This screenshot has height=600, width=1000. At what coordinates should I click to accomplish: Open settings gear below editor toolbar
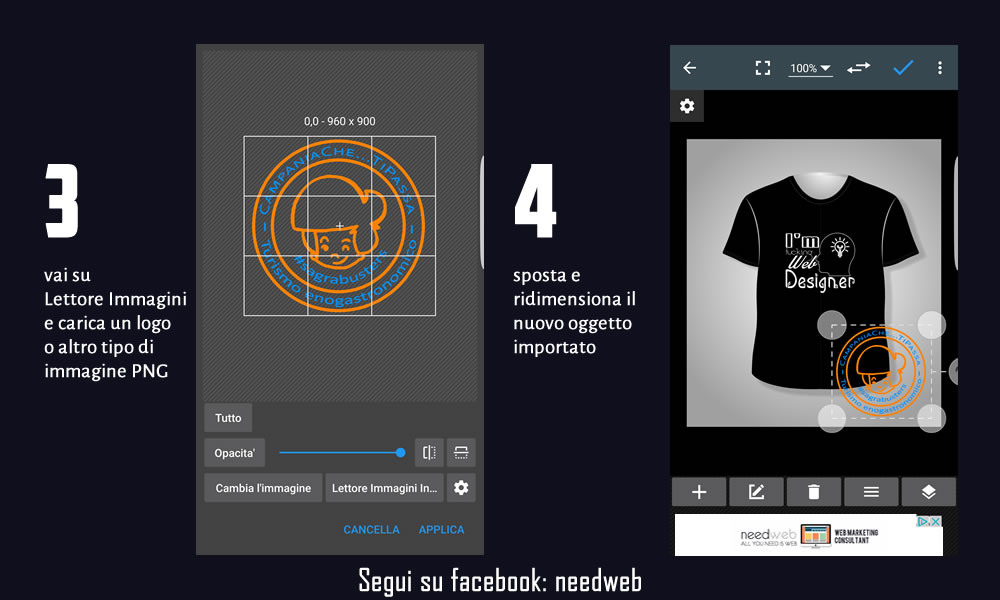687,106
